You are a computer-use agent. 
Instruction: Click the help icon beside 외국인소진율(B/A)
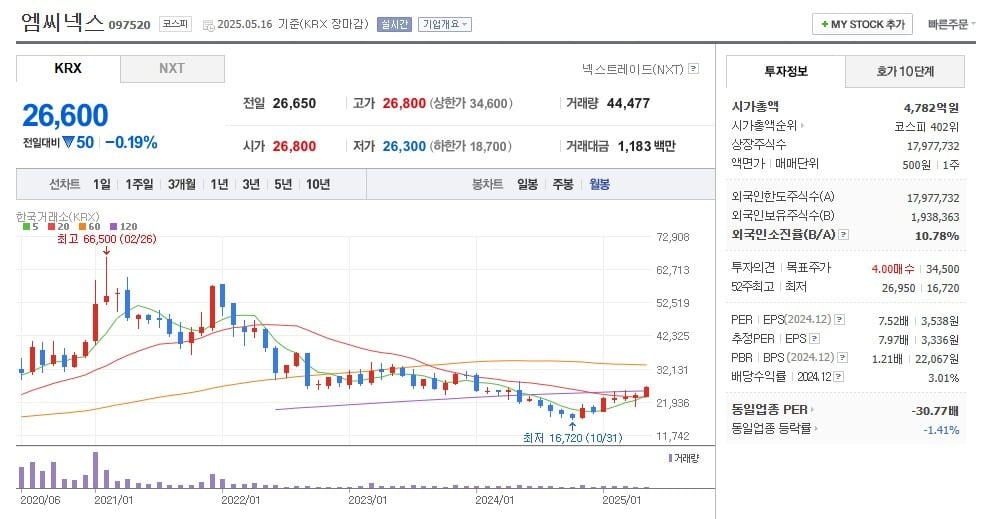pos(843,235)
